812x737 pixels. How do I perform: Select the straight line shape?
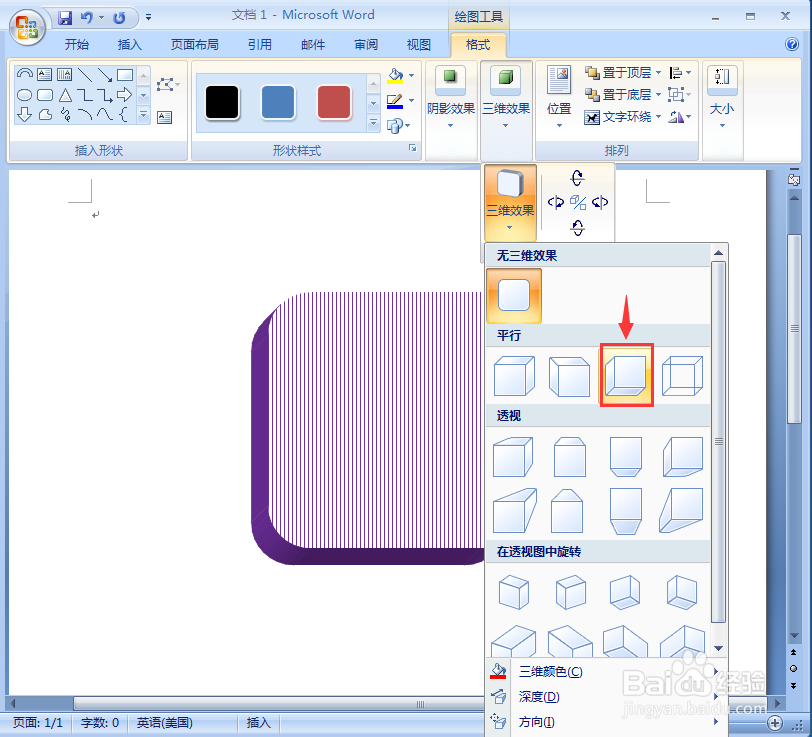85,75
